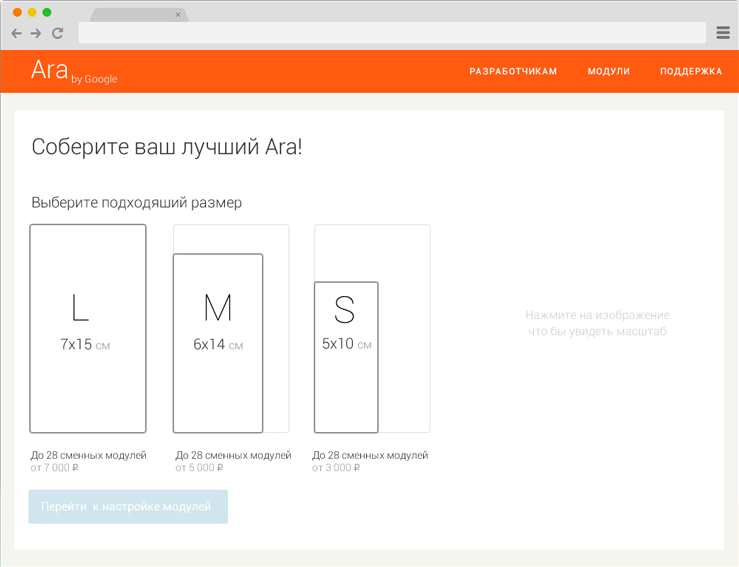This screenshot has width=739, height=567.
Task: Click До 28 сменных модулей under M
Action: (x=233, y=455)
